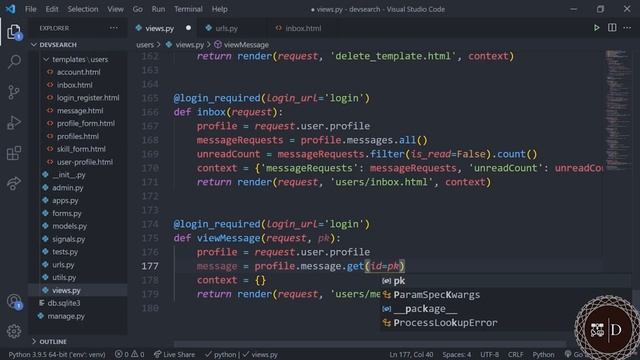Open the Extensions view

14,153
